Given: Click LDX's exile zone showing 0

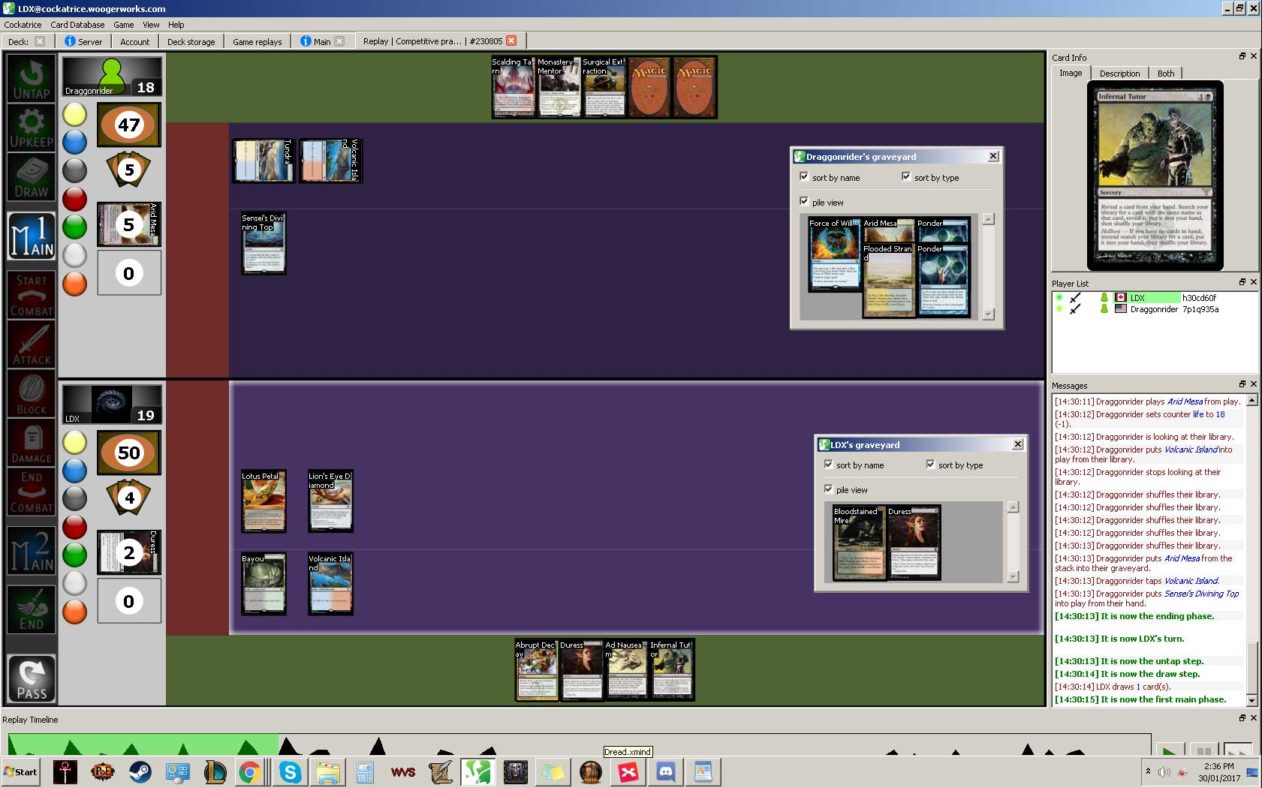Looking at the screenshot, I should 129,601.
